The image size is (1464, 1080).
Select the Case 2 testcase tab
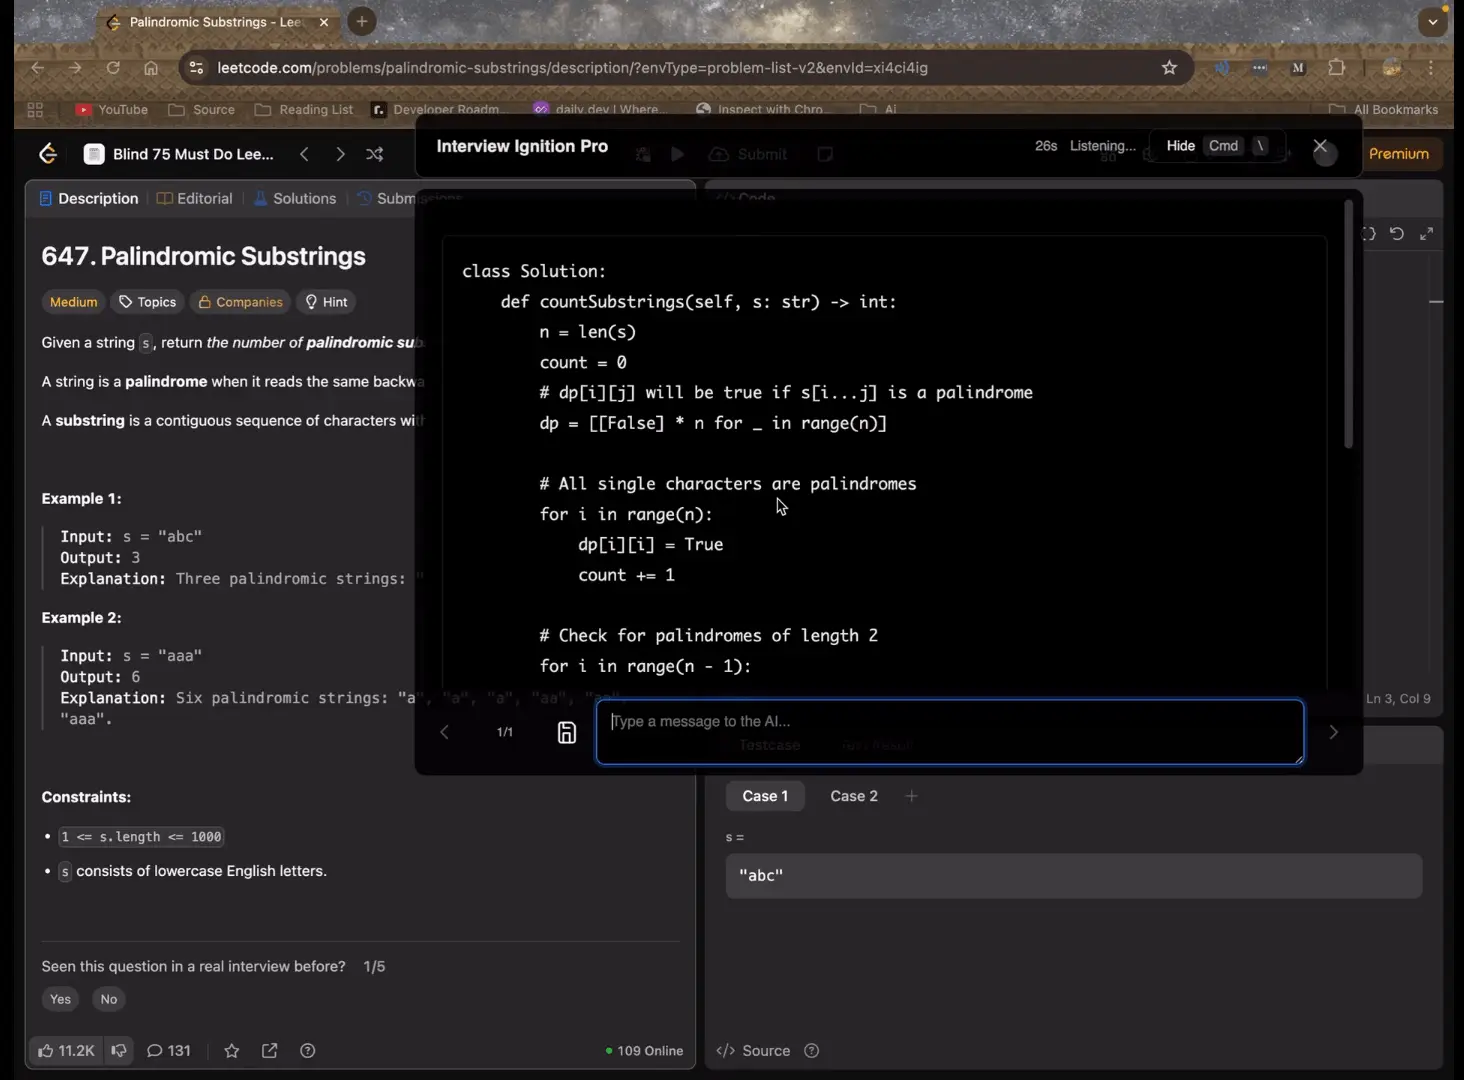coord(853,796)
